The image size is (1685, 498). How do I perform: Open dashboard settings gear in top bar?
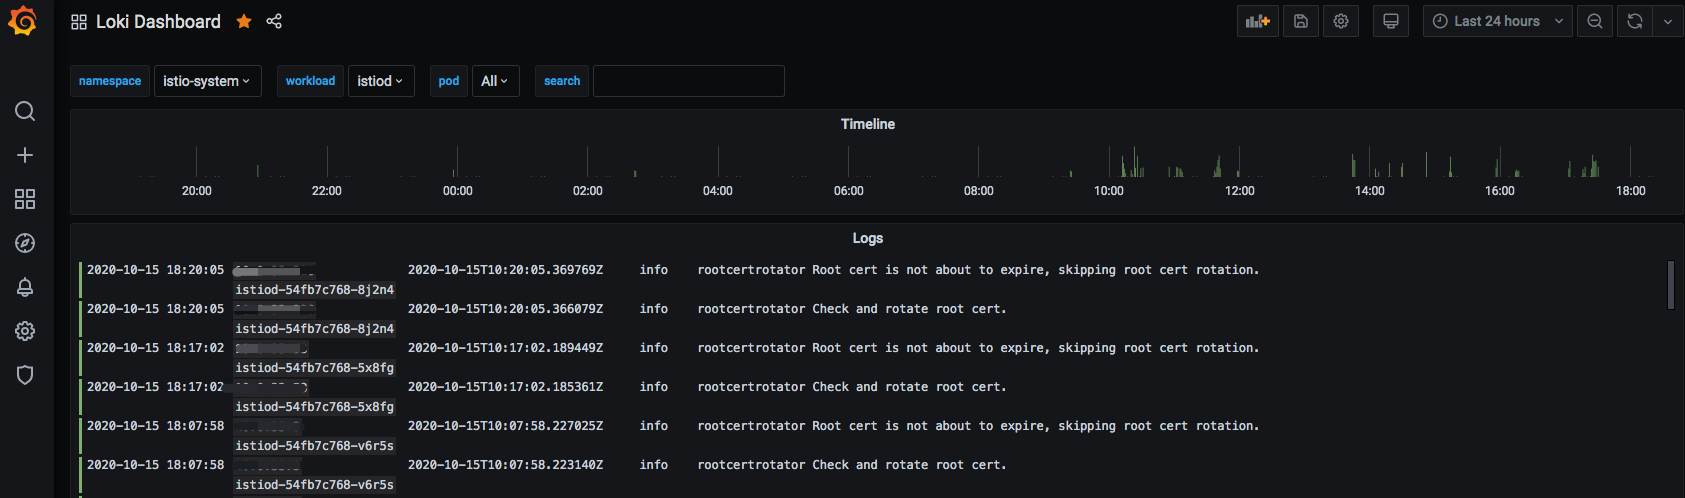1341,21
